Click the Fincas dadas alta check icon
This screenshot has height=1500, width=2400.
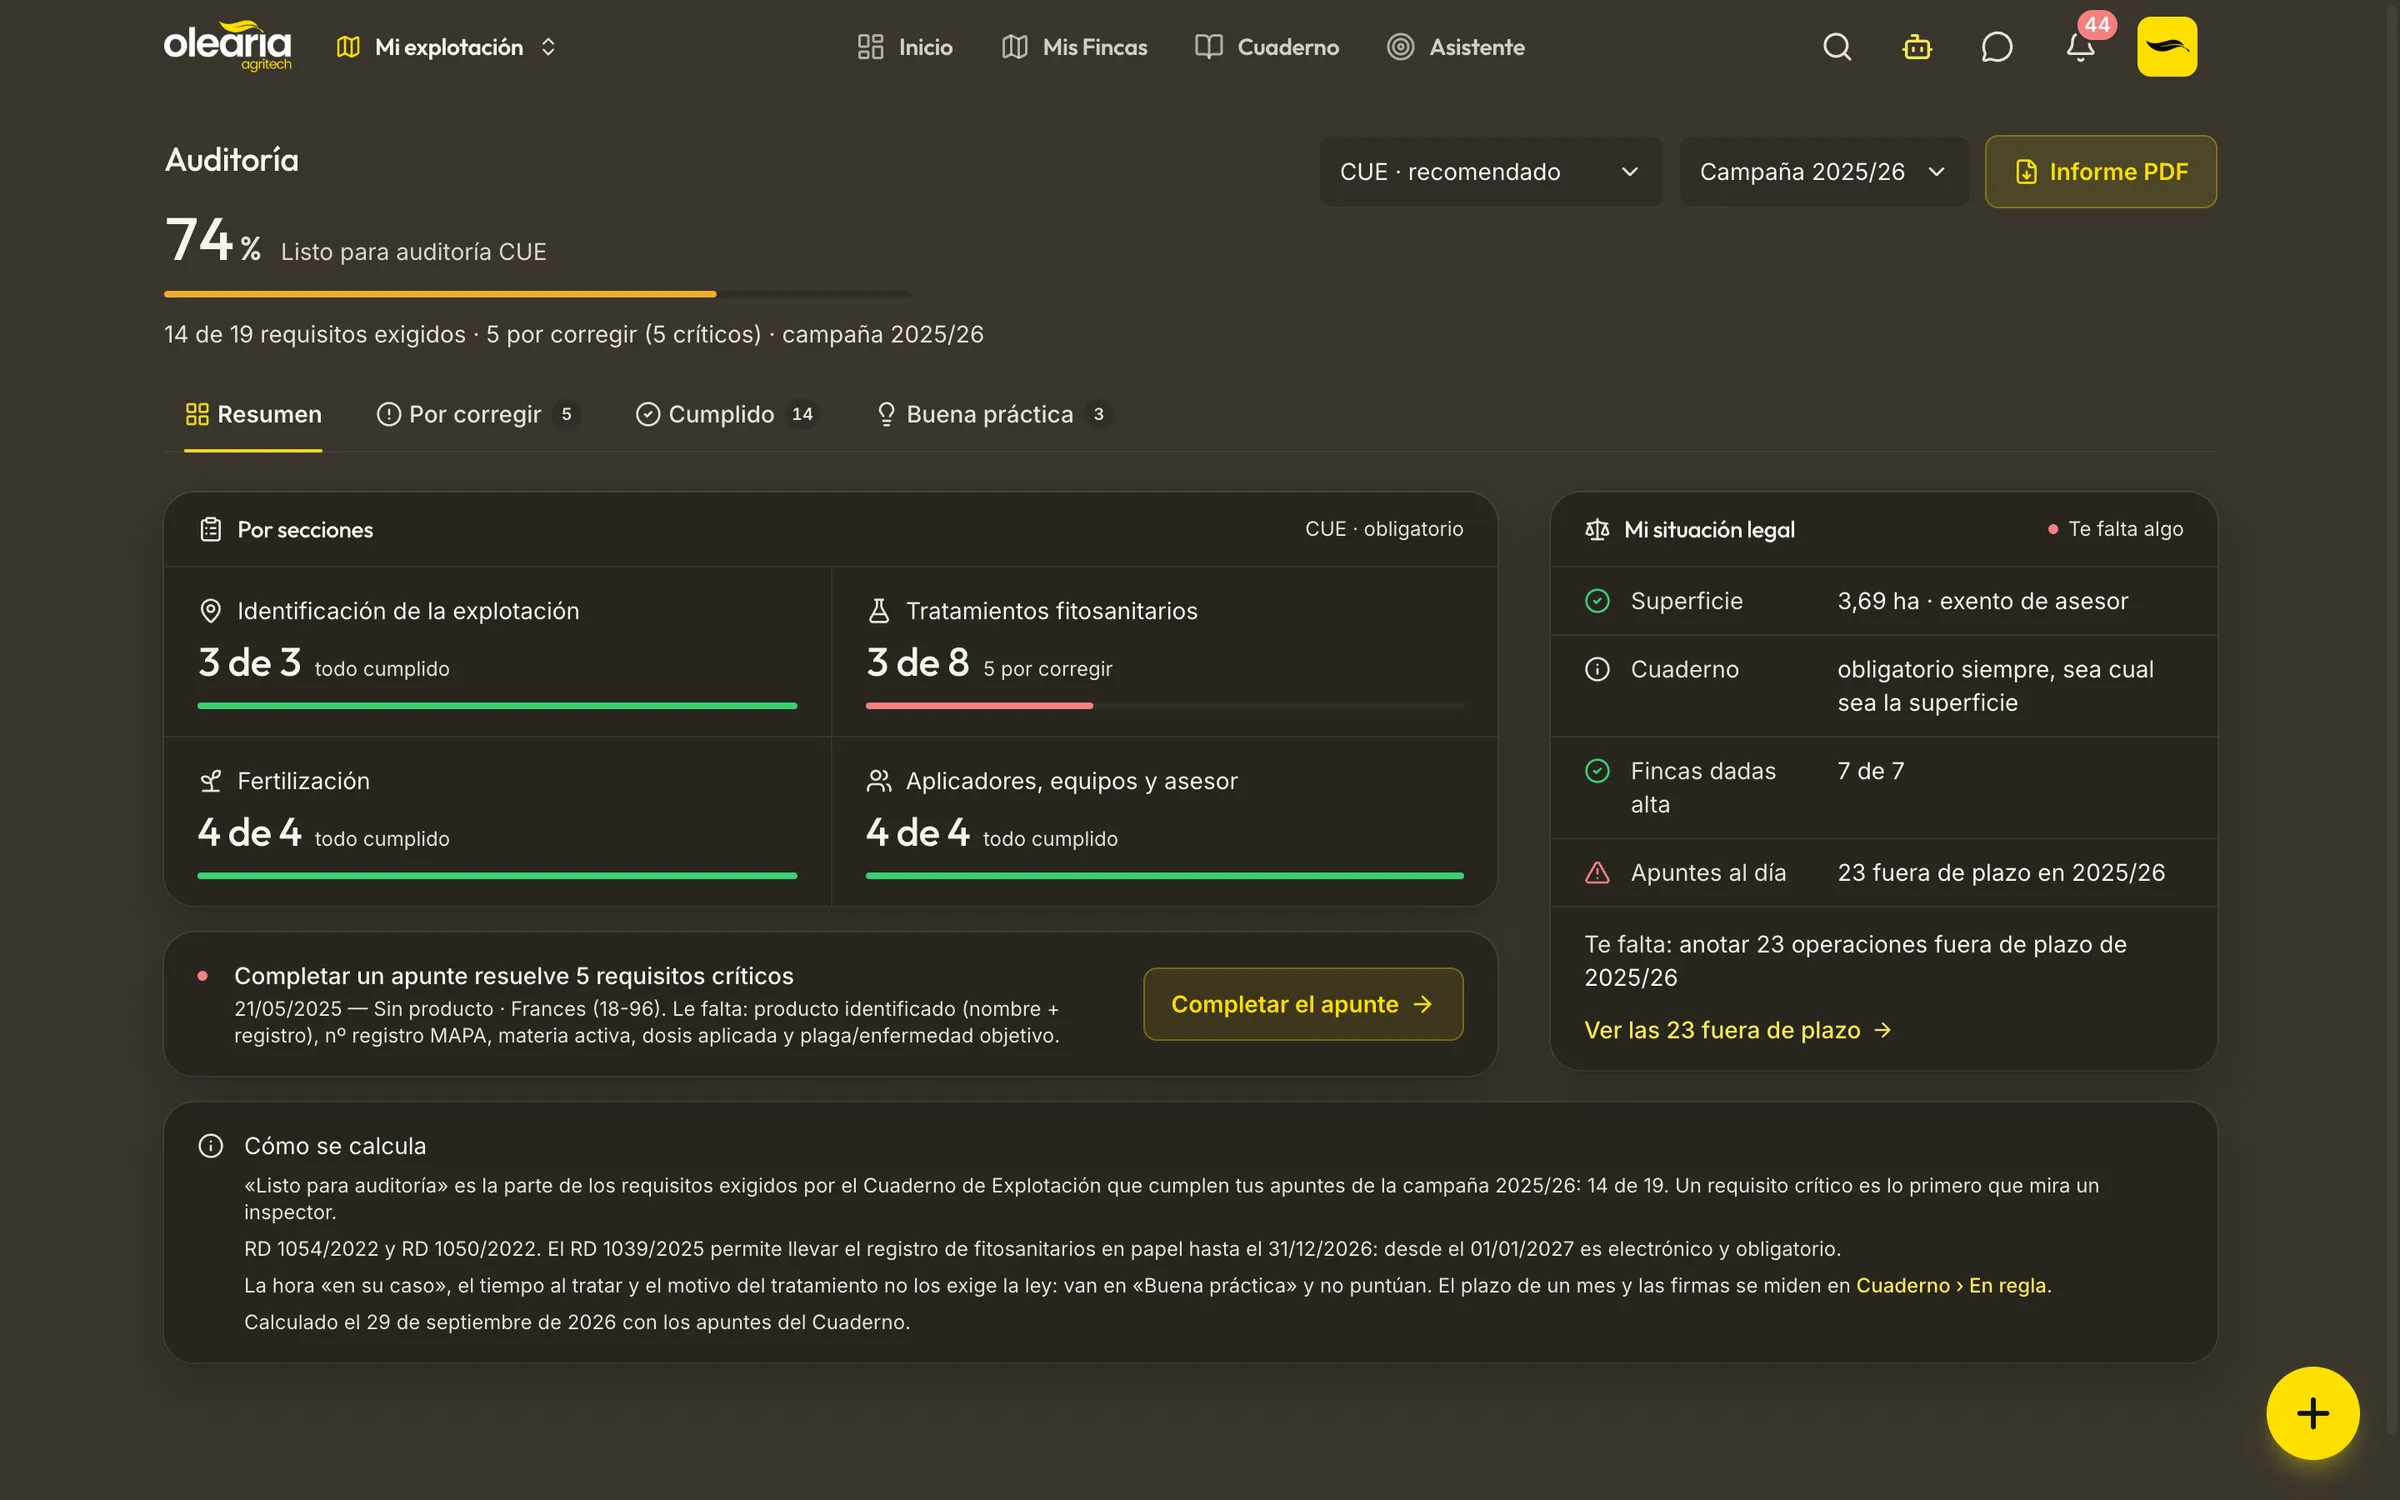tap(1597, 771)
